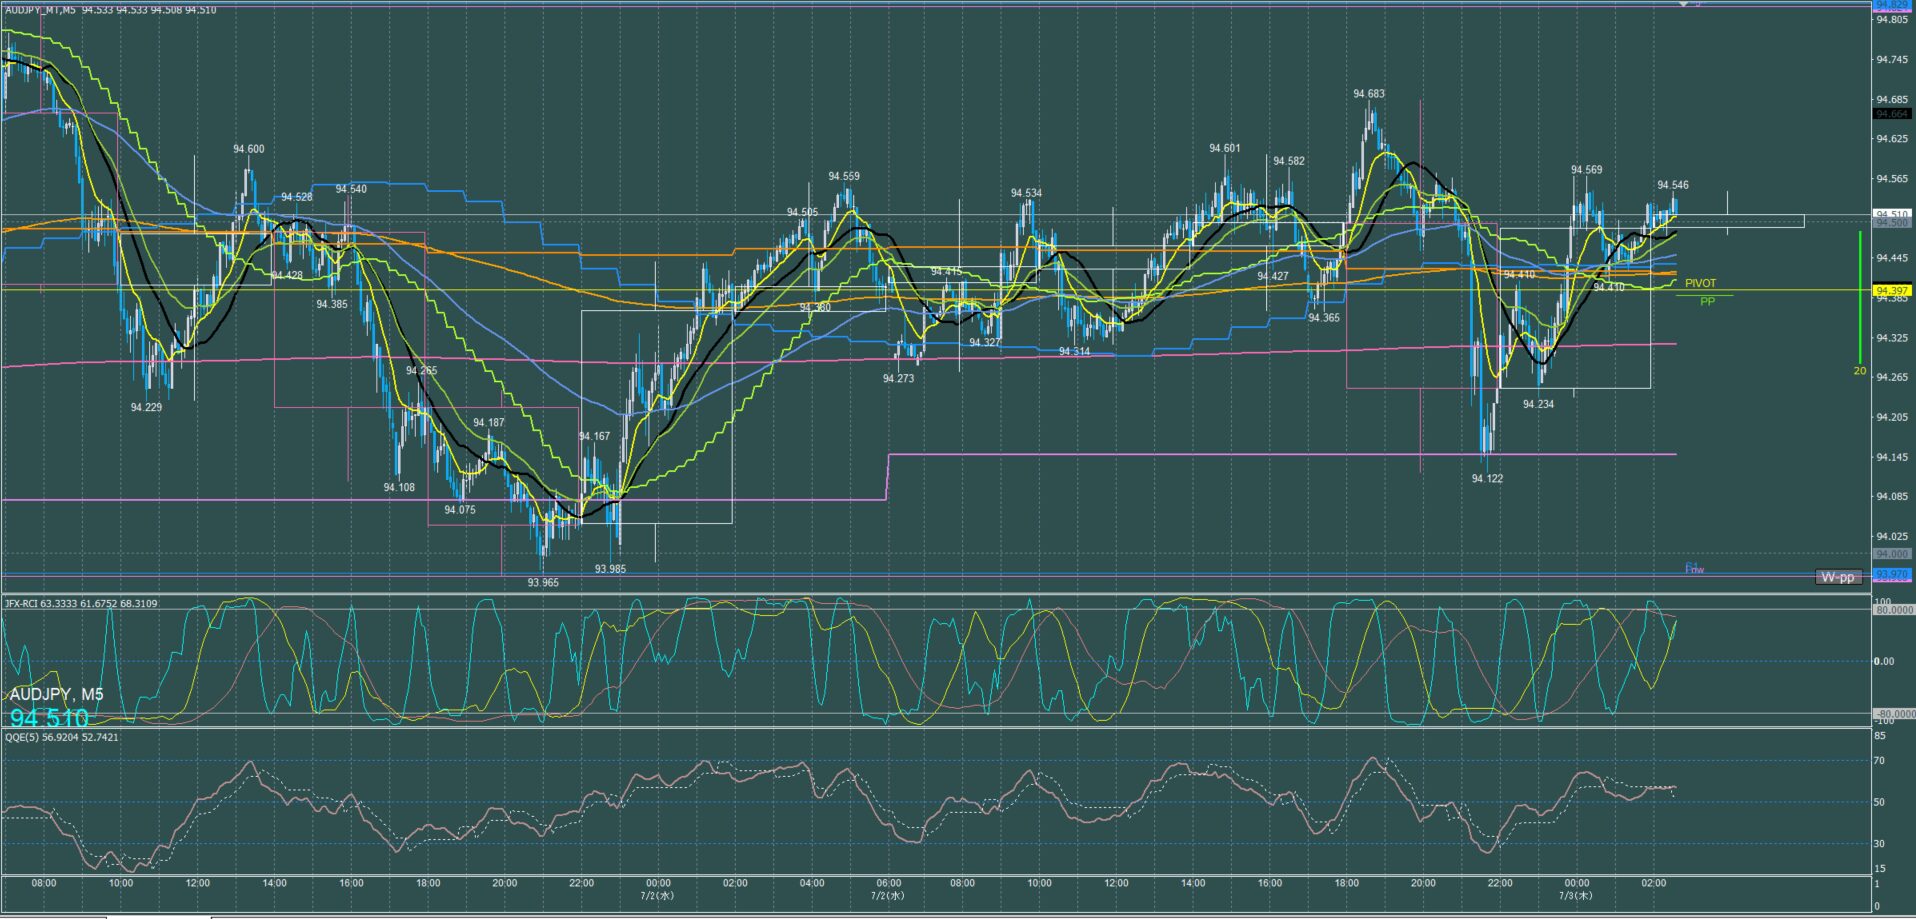Click the green vertical range bar labeled 20

click(1859, 298)
